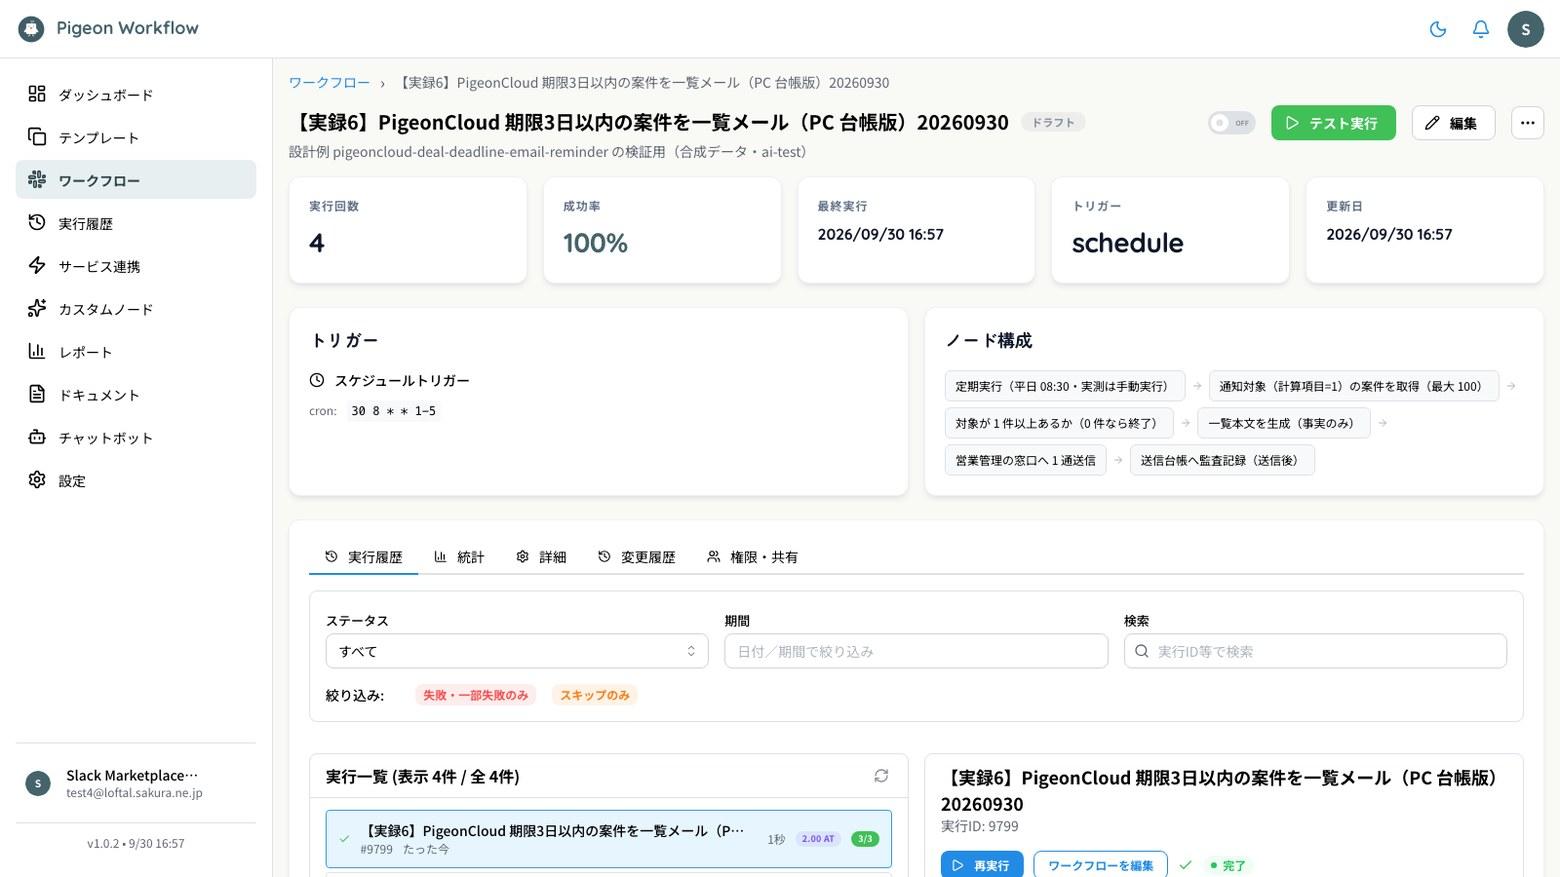
Task: Run the workflow with テスト実行
Action: pos(1333,123)
